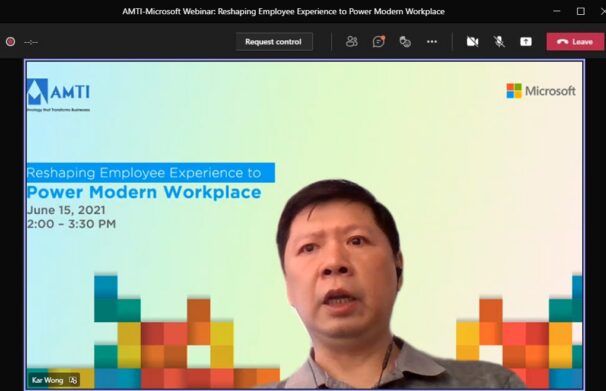Click the AMTI logo on the slide
Viewport: 606px width, 391px height.
coord(58,95)
